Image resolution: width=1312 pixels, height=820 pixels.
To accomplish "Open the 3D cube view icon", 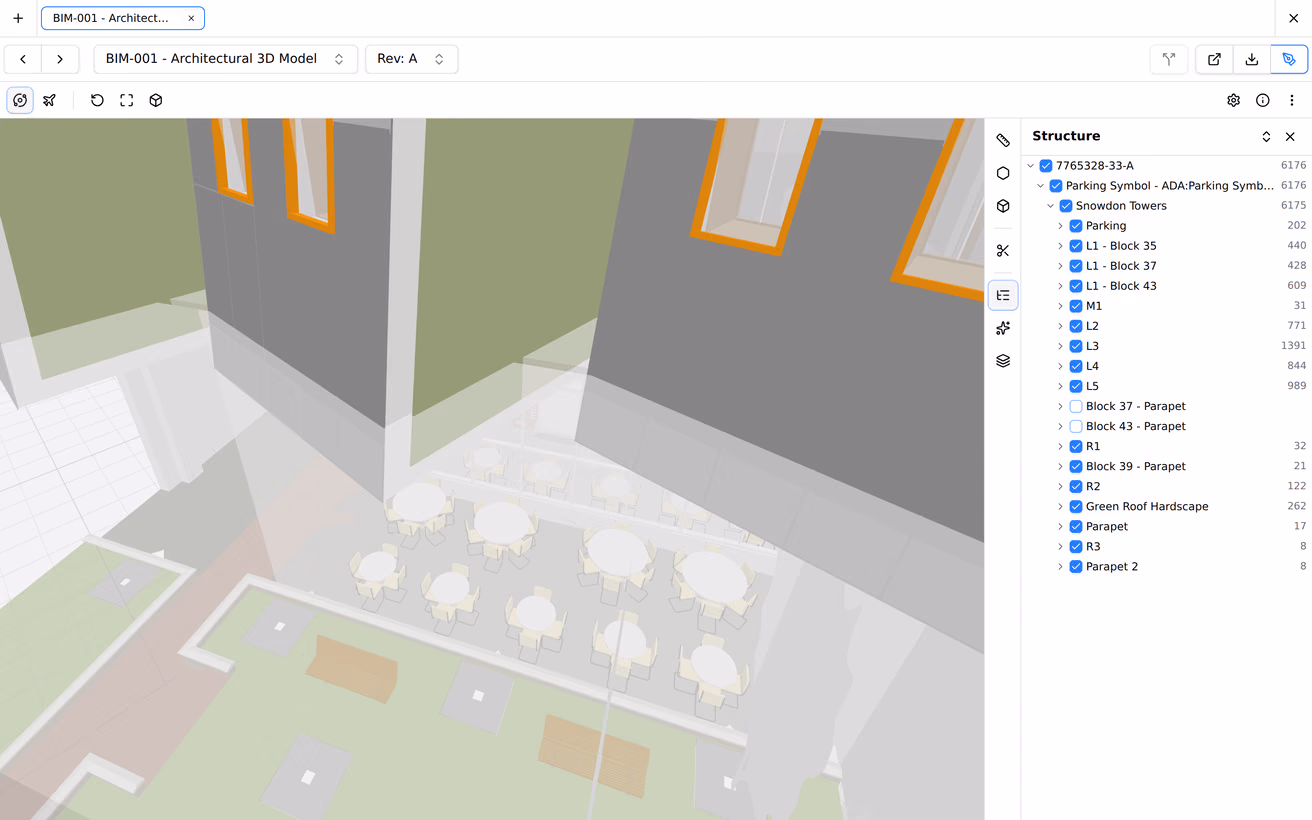I will coord(156,100).
